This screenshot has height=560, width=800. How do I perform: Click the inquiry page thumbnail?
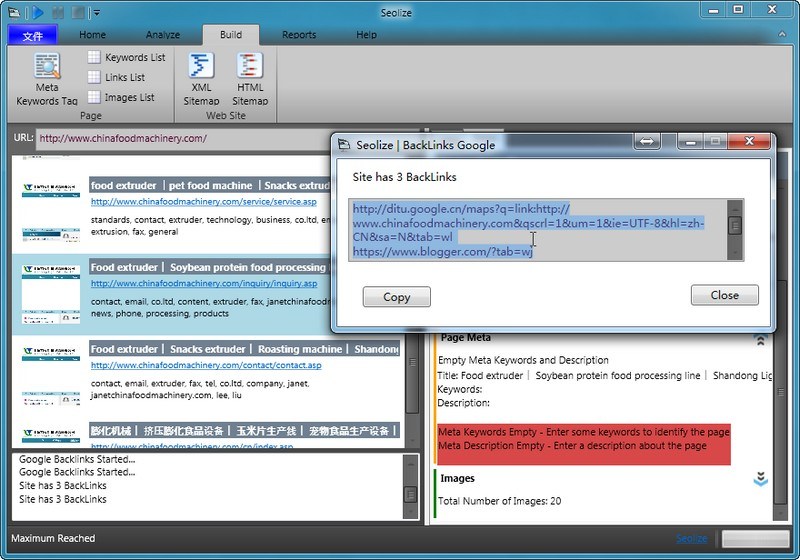click(x=51, y=294)
